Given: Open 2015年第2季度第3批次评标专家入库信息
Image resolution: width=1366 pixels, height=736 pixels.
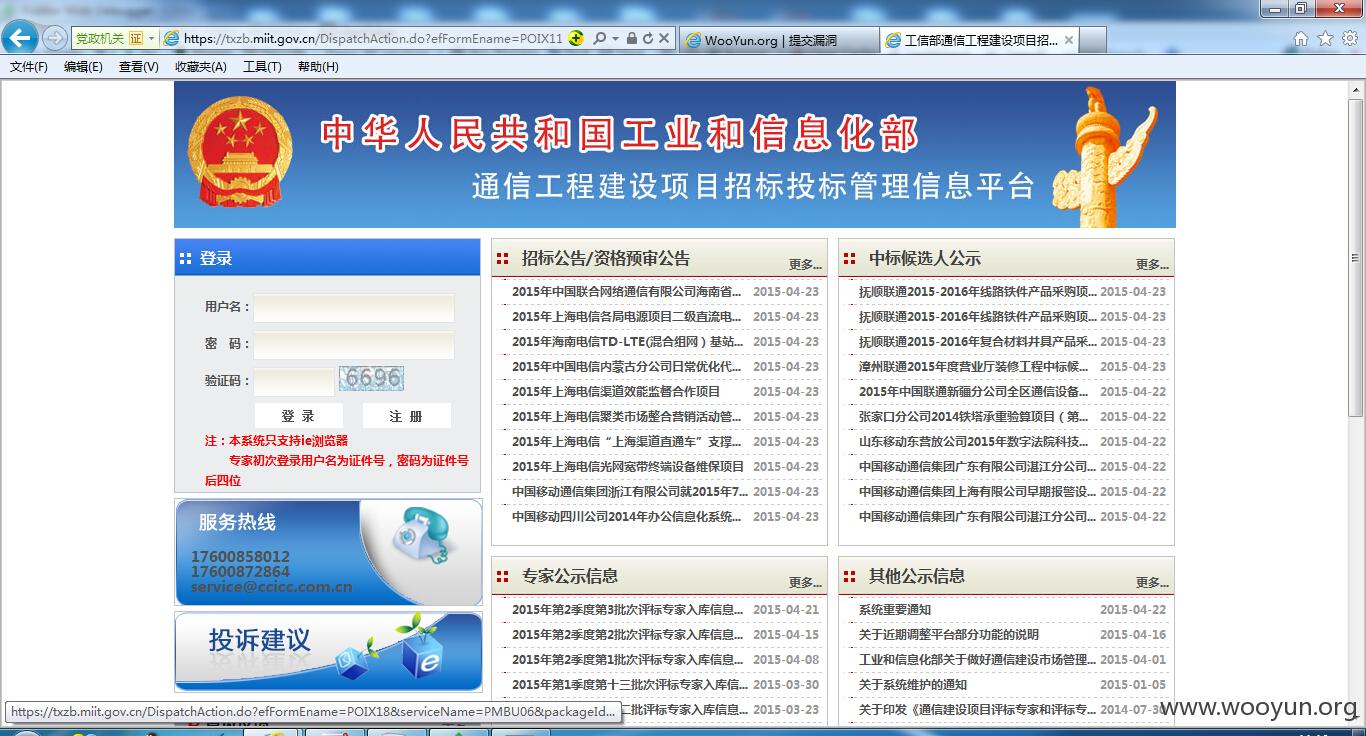Looking at the screenshot, I should (628, 610).
